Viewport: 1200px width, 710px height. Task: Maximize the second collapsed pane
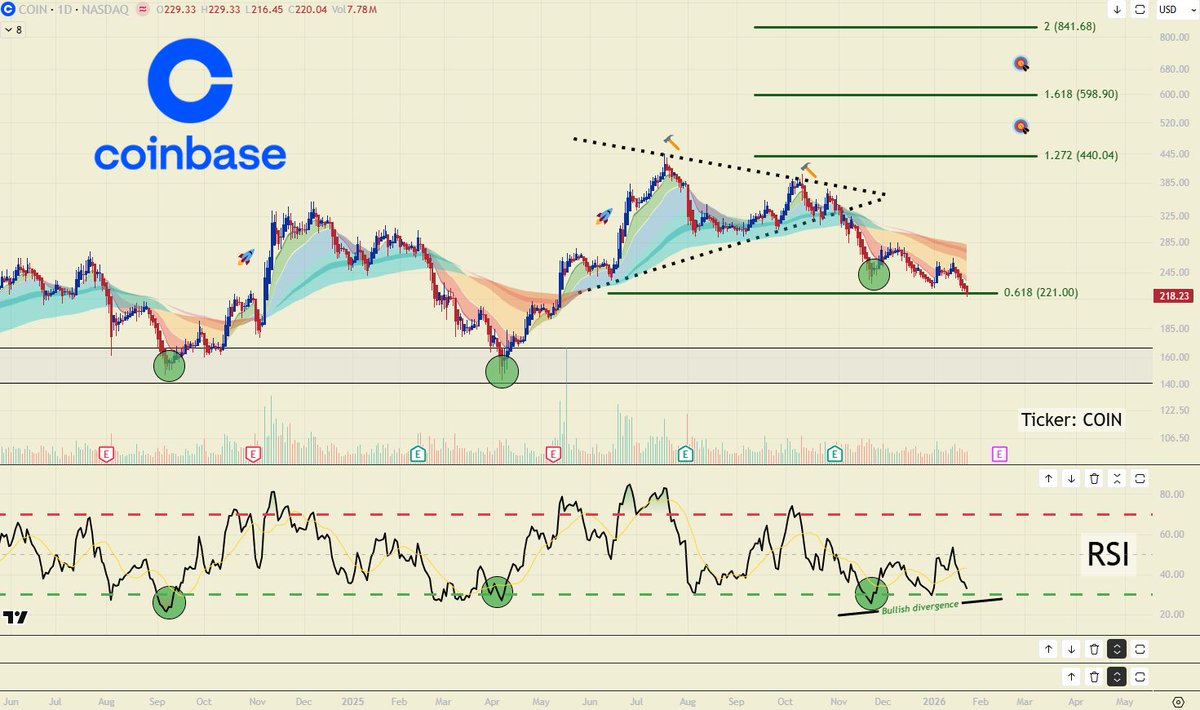tap(1140, 649)
